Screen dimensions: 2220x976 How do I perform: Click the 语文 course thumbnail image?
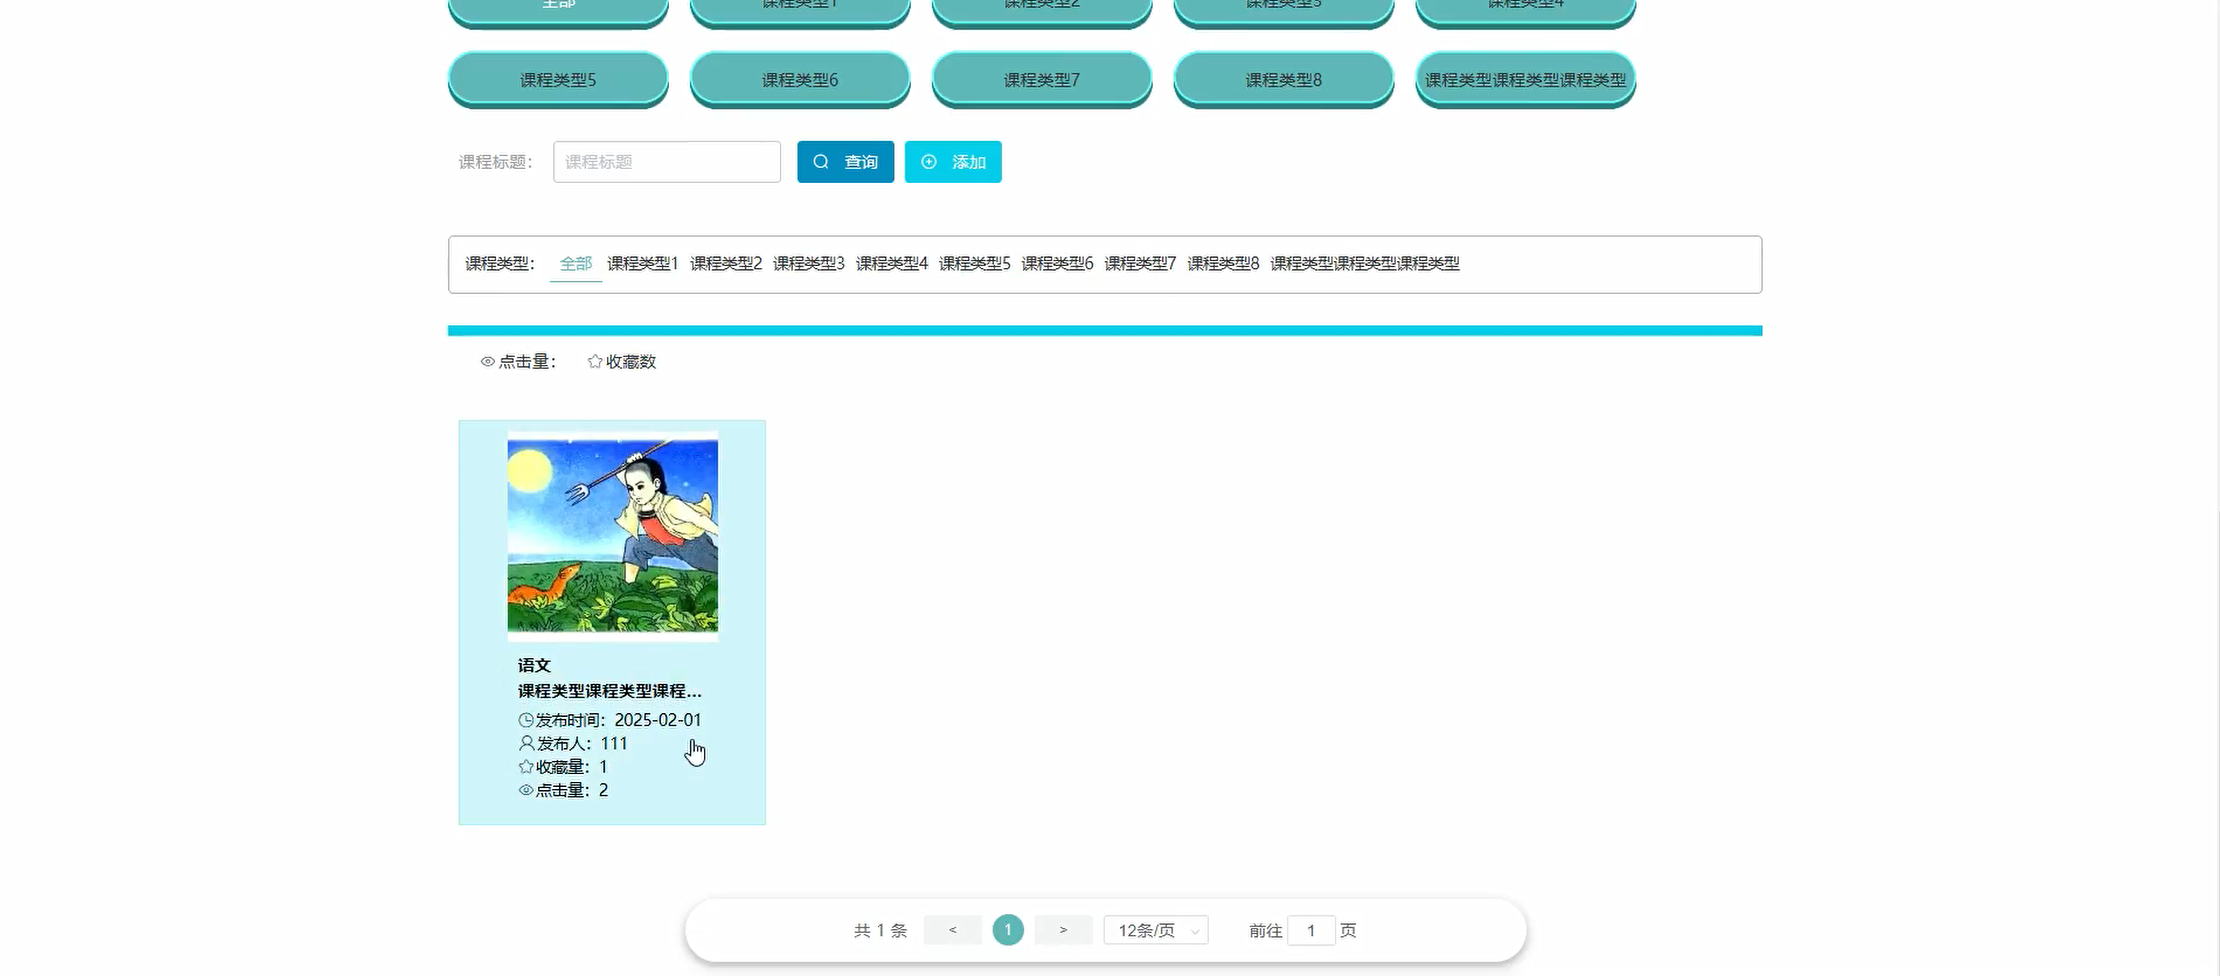612,534
